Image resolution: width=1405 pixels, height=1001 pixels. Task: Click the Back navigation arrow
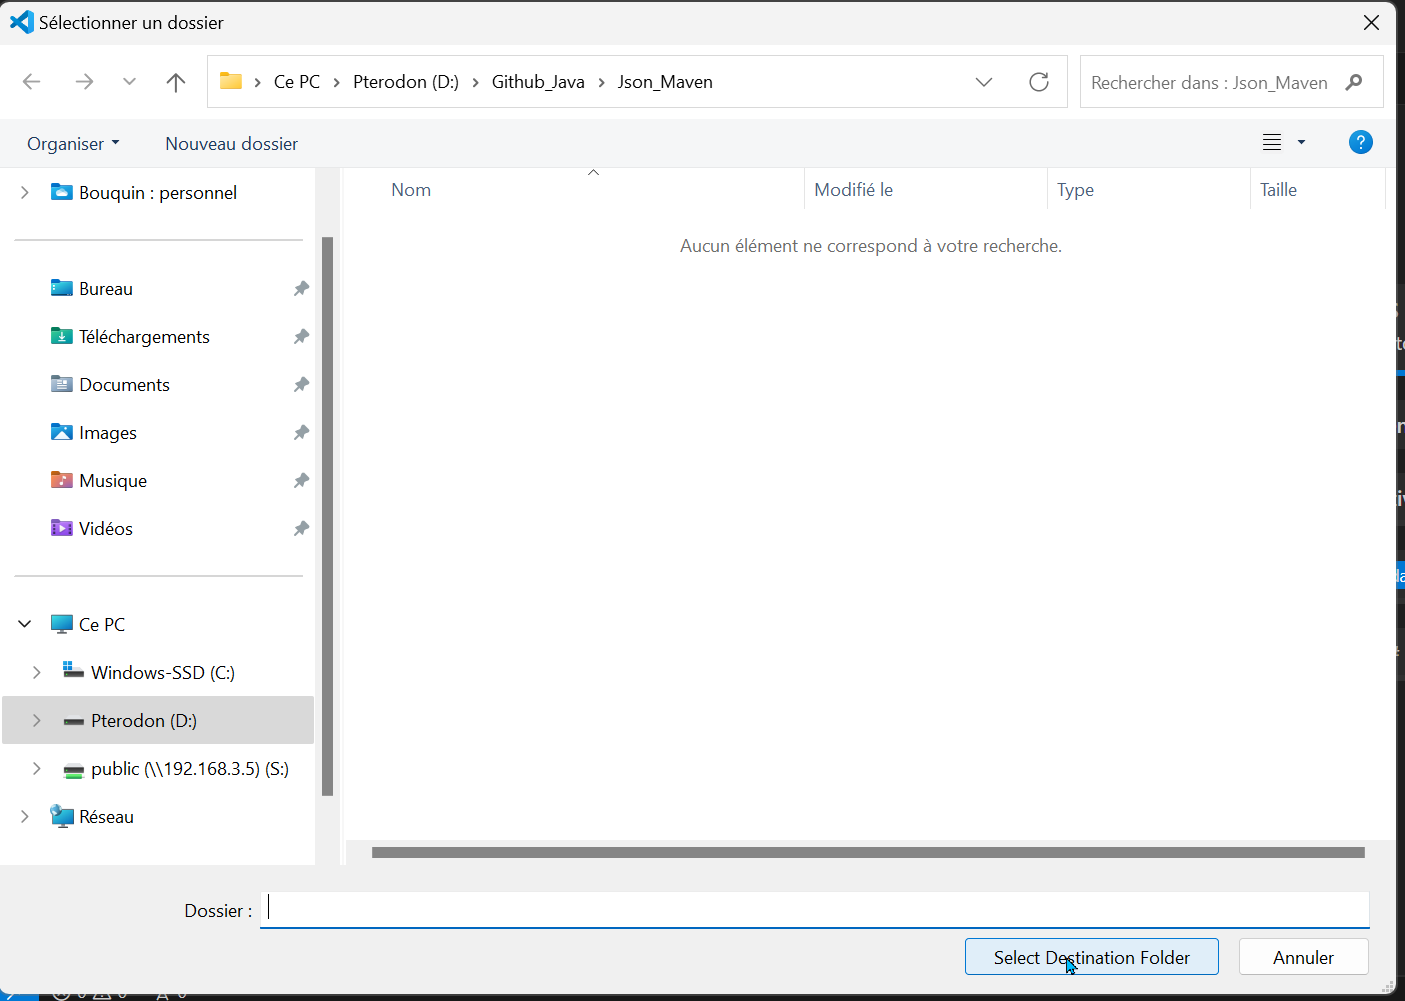32,82
